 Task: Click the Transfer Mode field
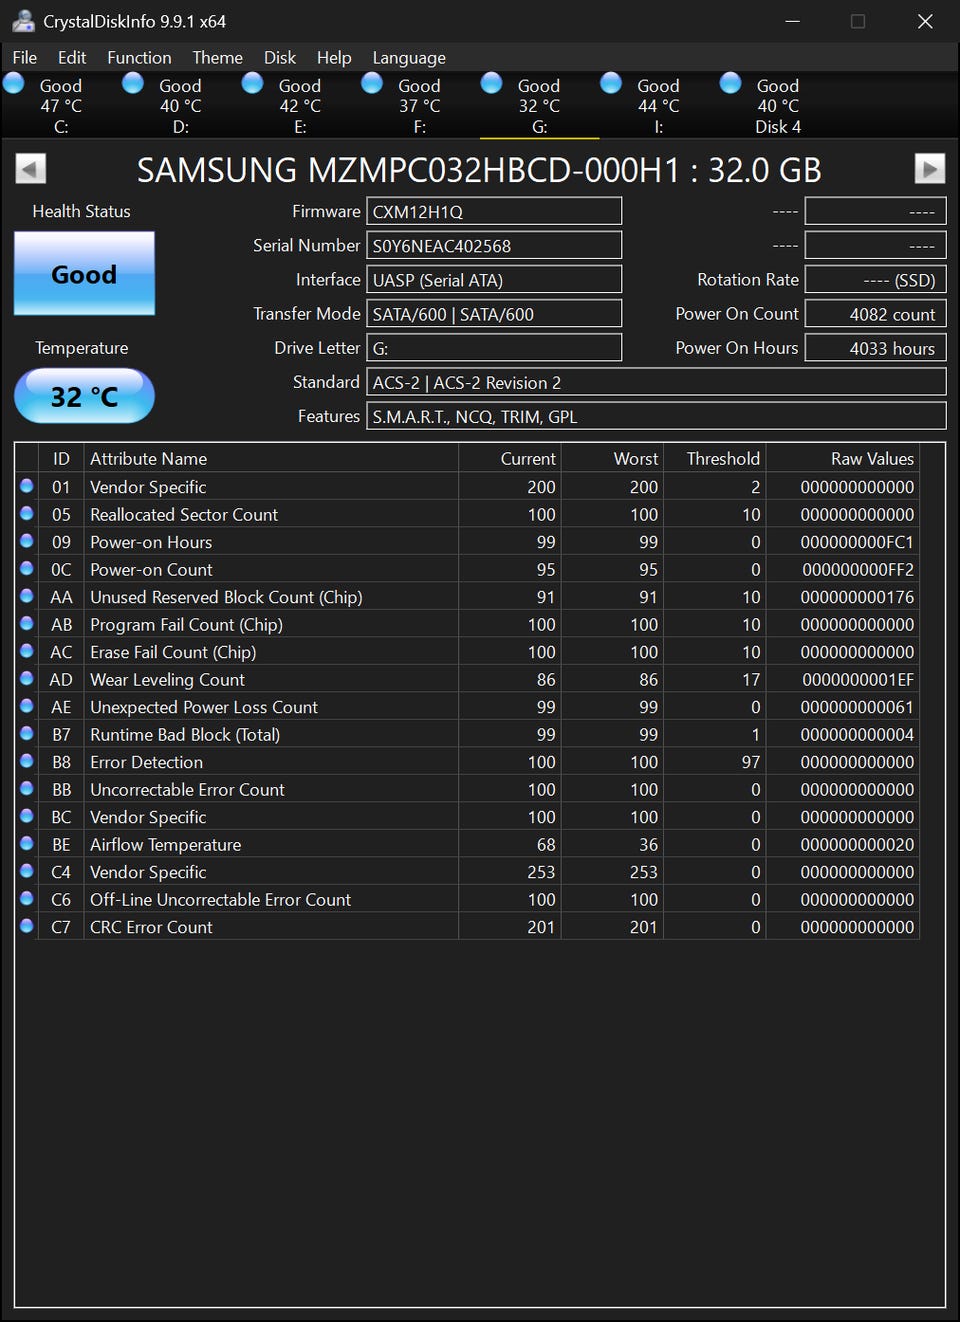point(494,313)
